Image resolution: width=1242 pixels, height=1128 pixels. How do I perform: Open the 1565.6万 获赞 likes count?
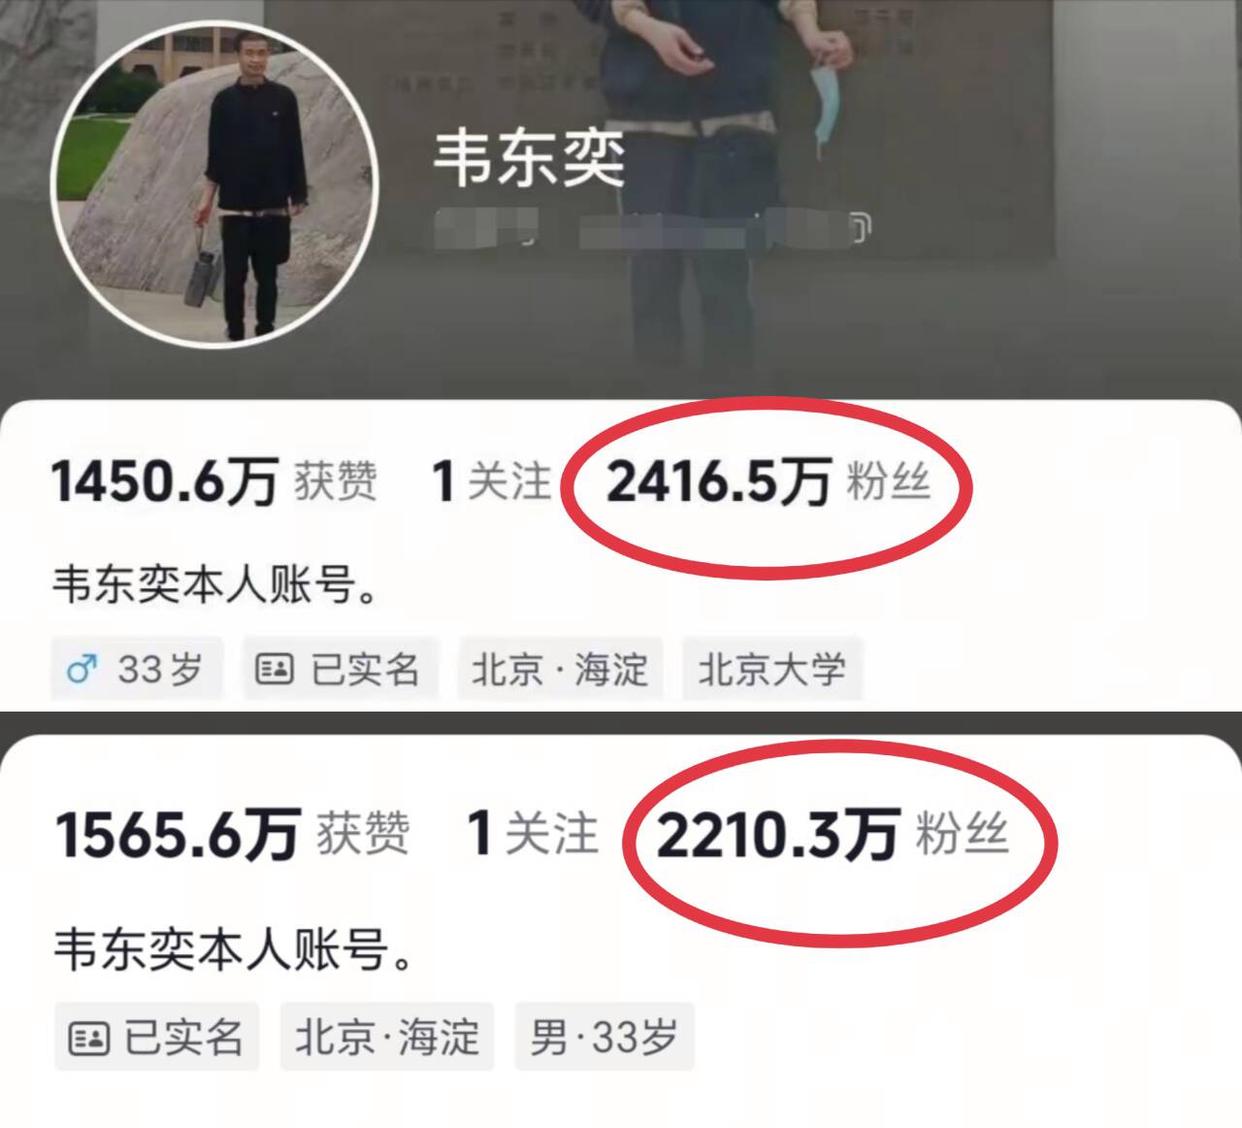(x=232, y=834)
